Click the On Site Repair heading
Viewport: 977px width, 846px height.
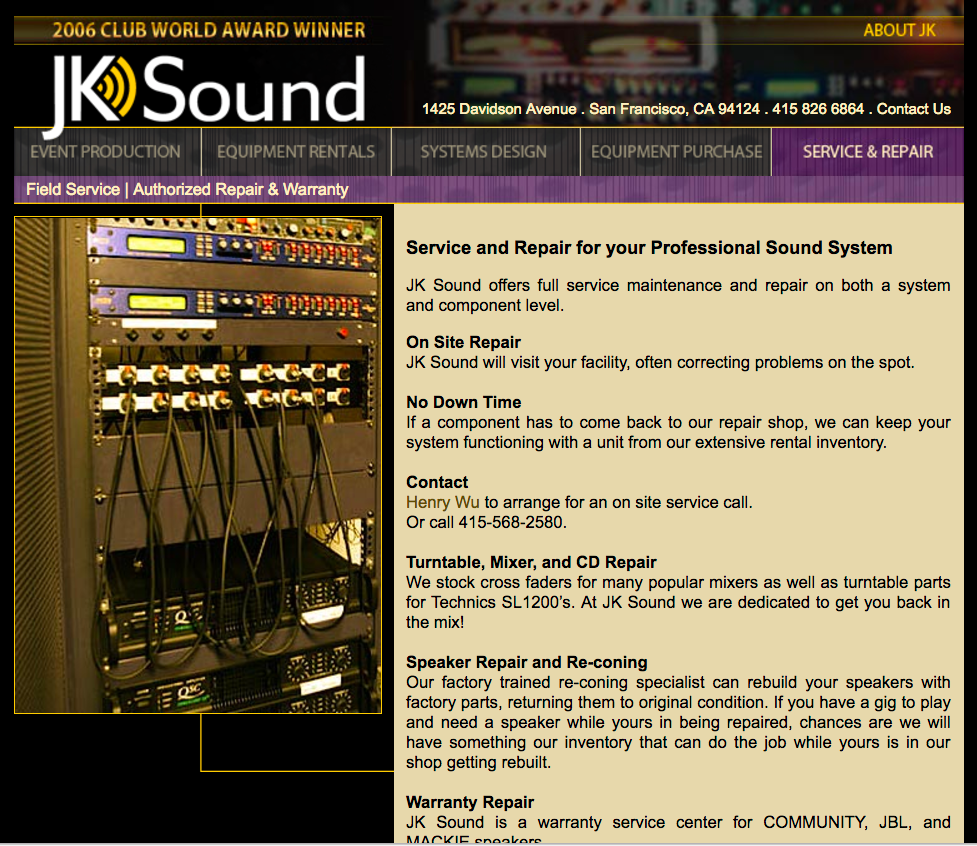click(463, 342)
